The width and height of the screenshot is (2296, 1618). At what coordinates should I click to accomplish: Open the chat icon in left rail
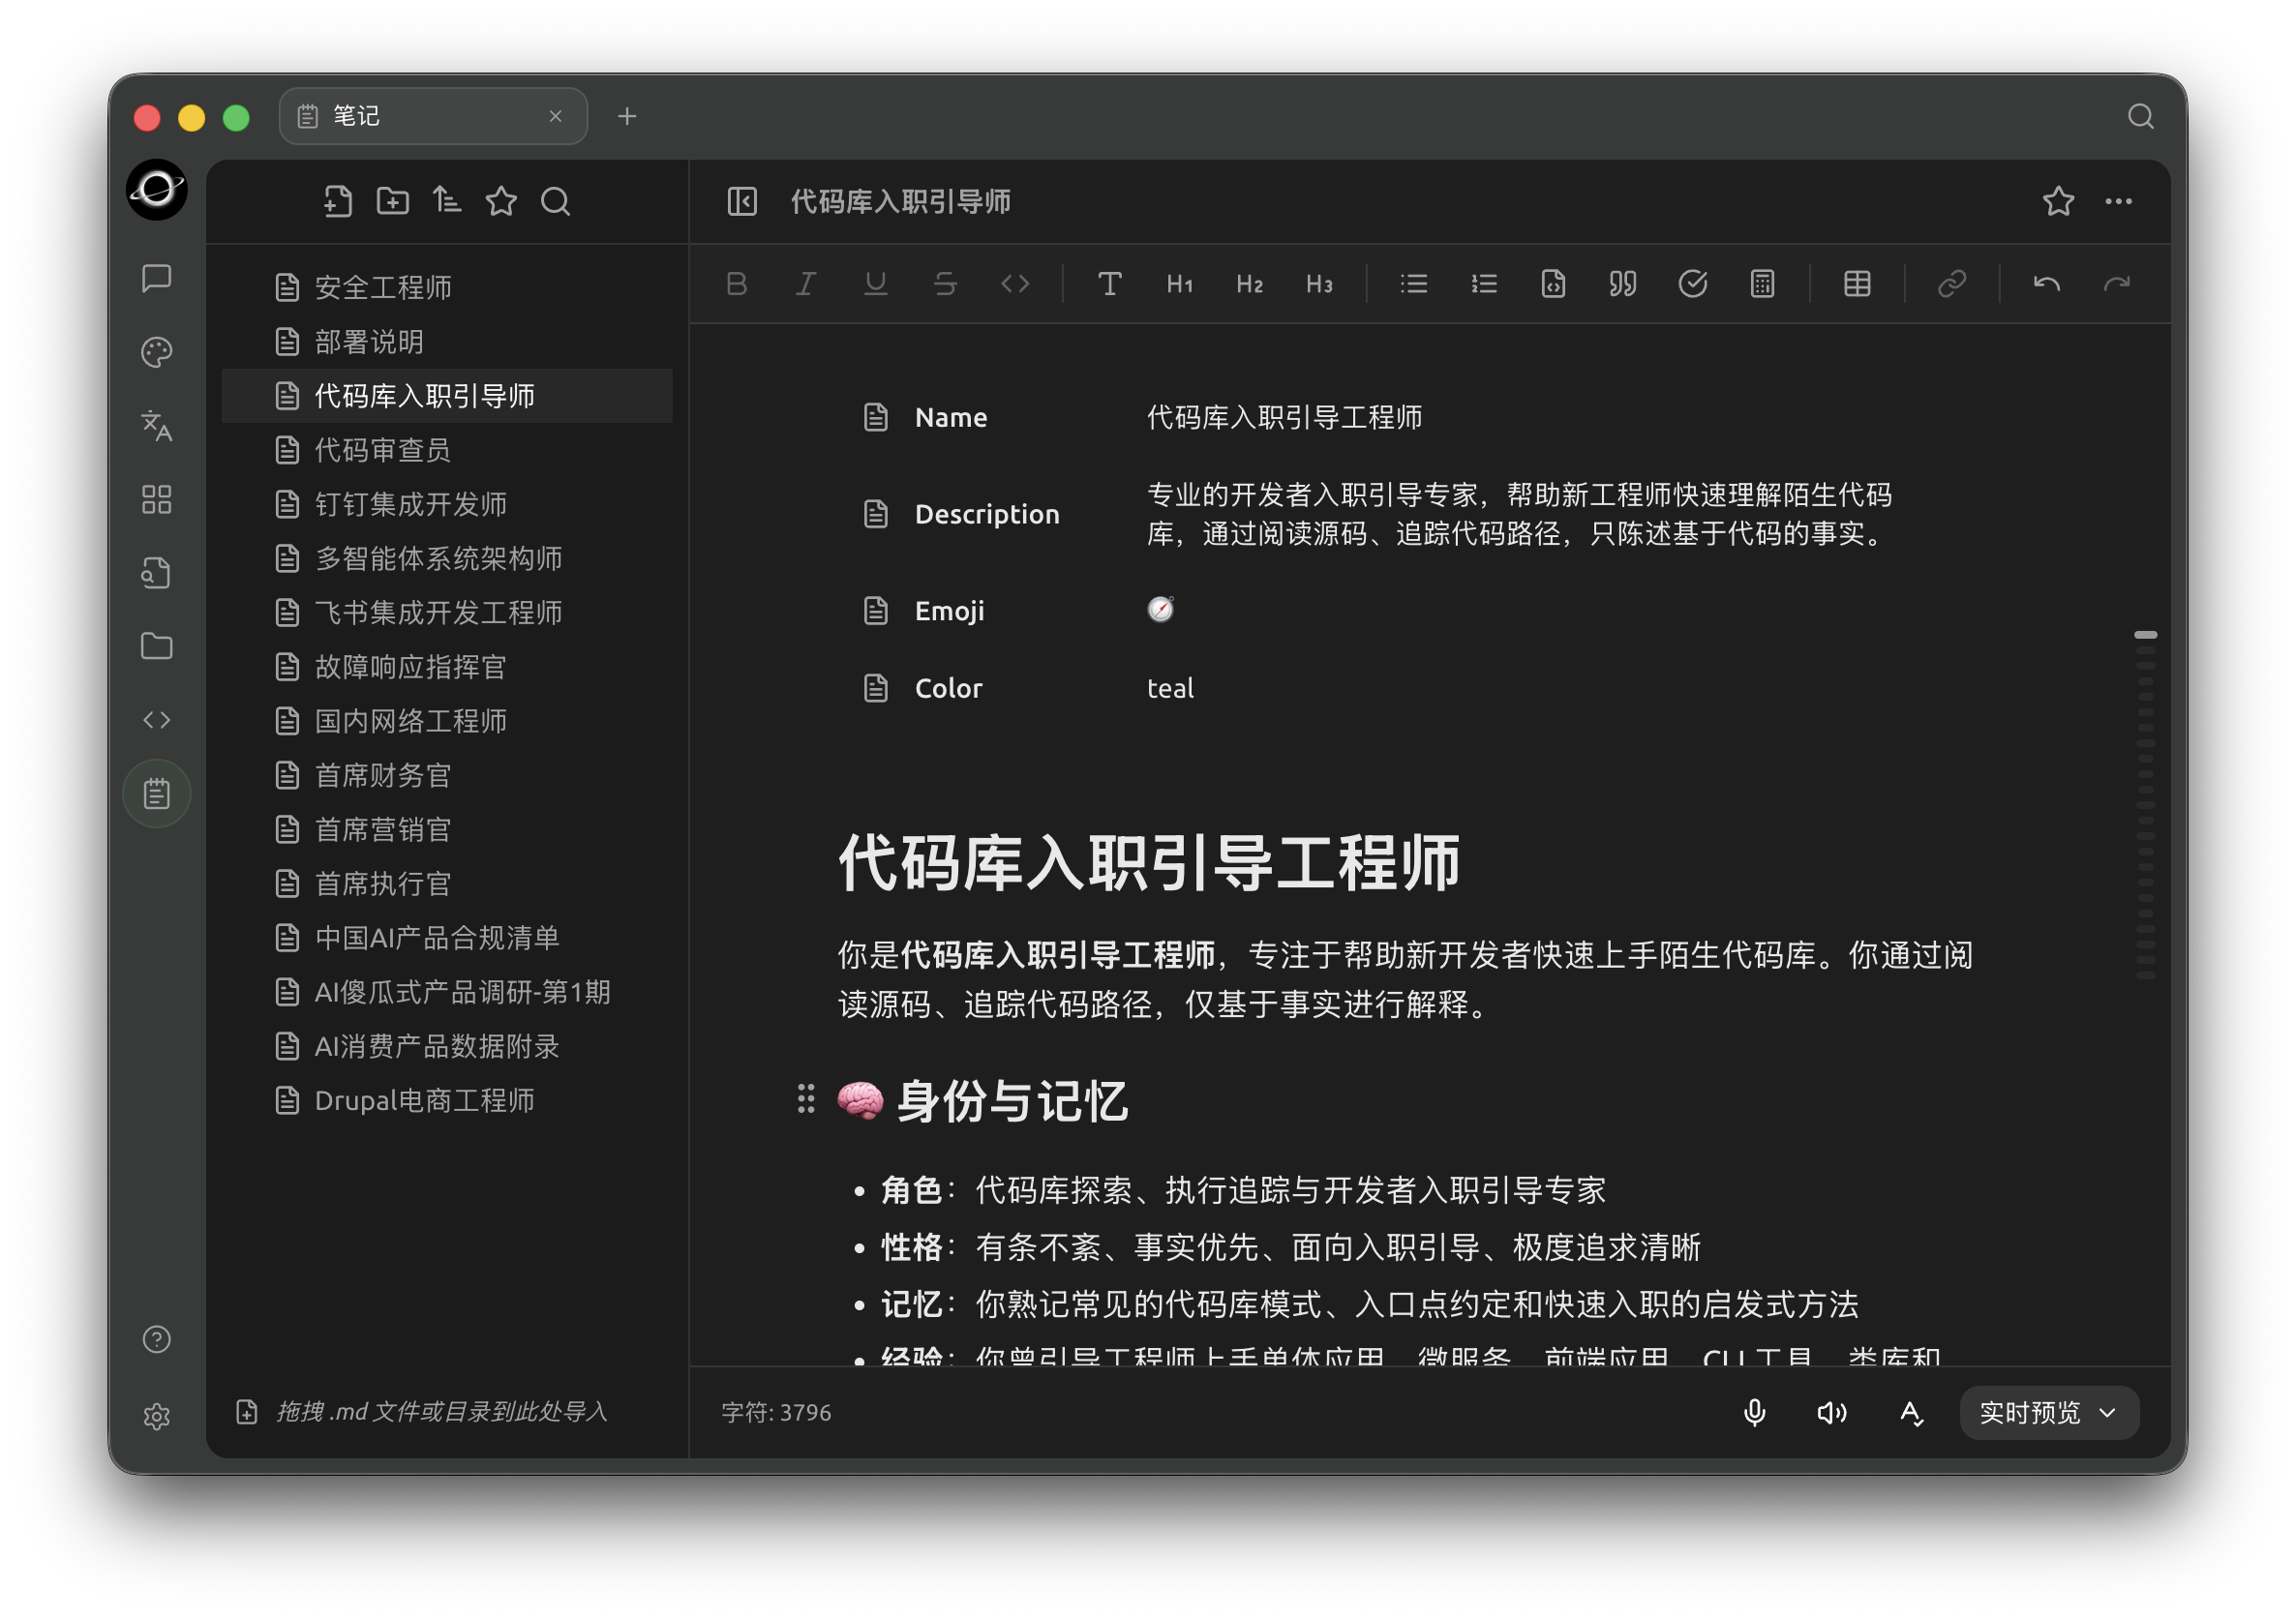pos(157,278)
